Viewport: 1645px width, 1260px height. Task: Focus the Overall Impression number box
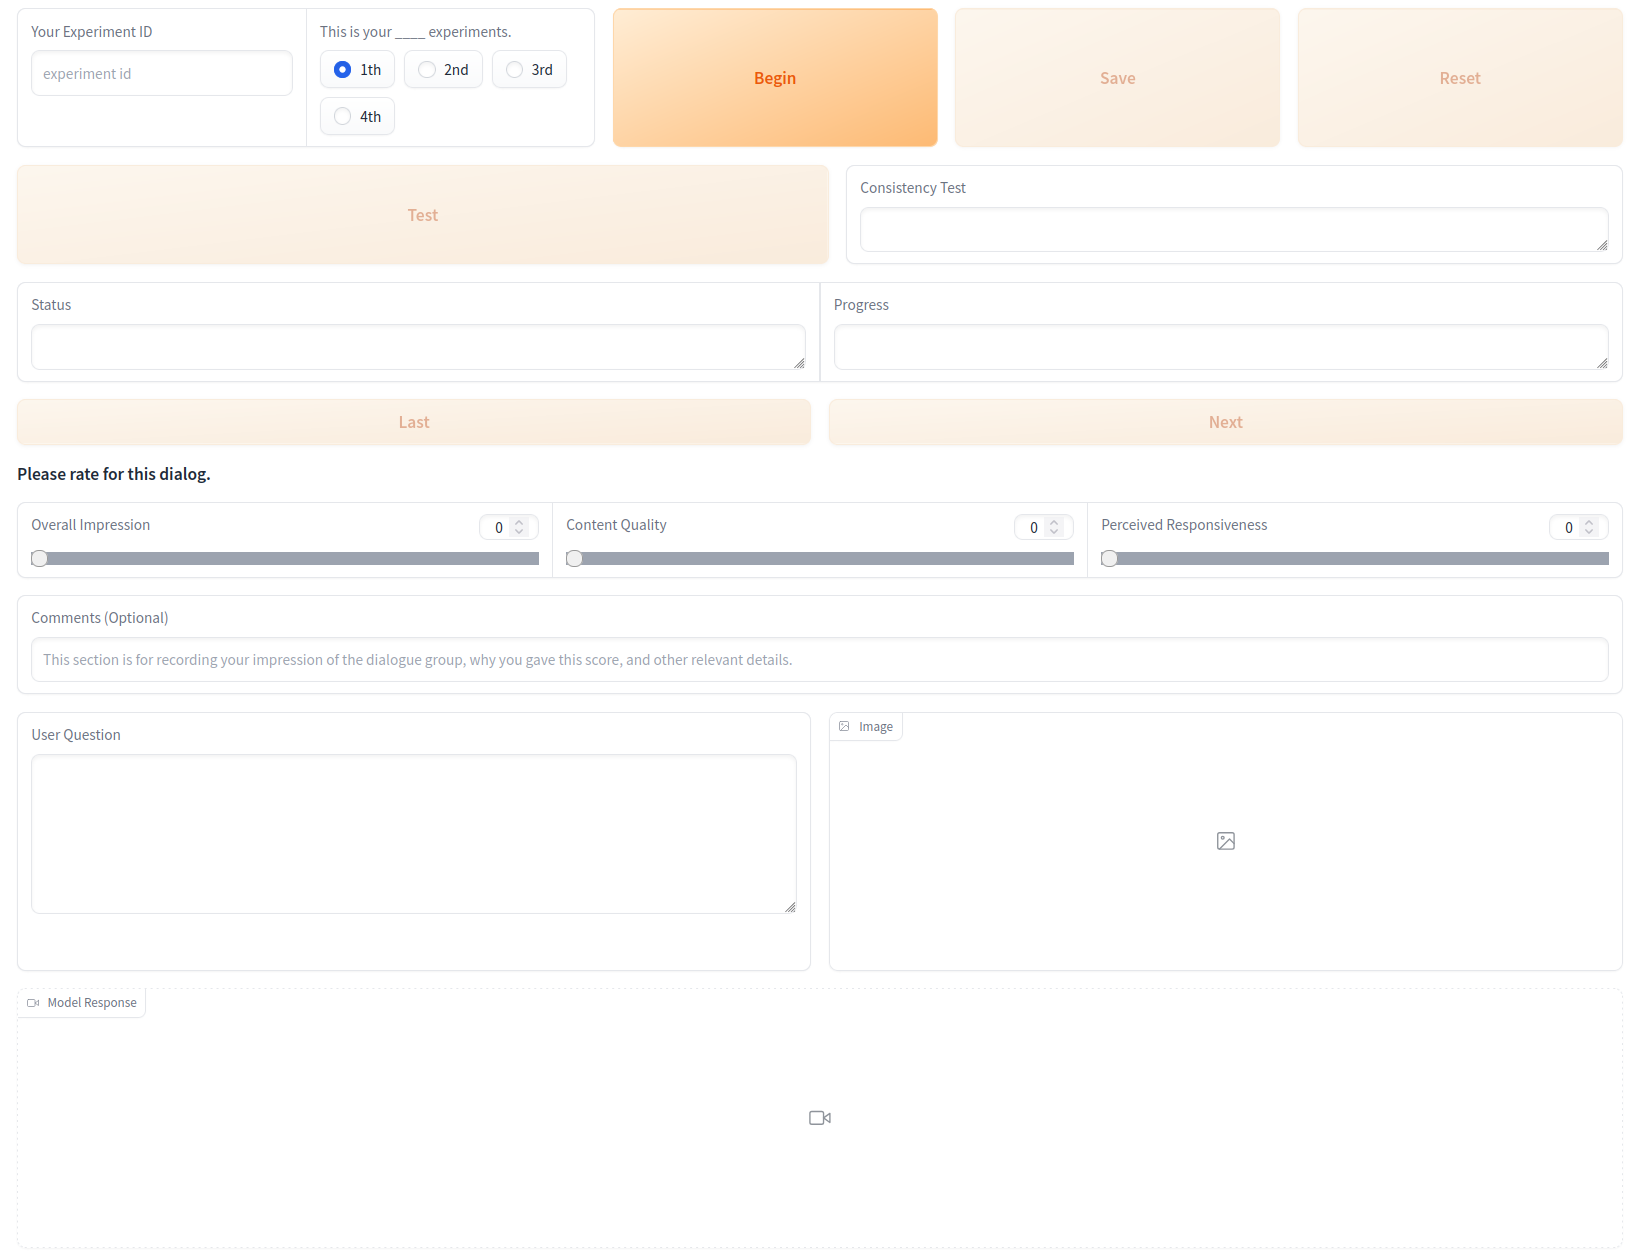click(x=509, y=527)
